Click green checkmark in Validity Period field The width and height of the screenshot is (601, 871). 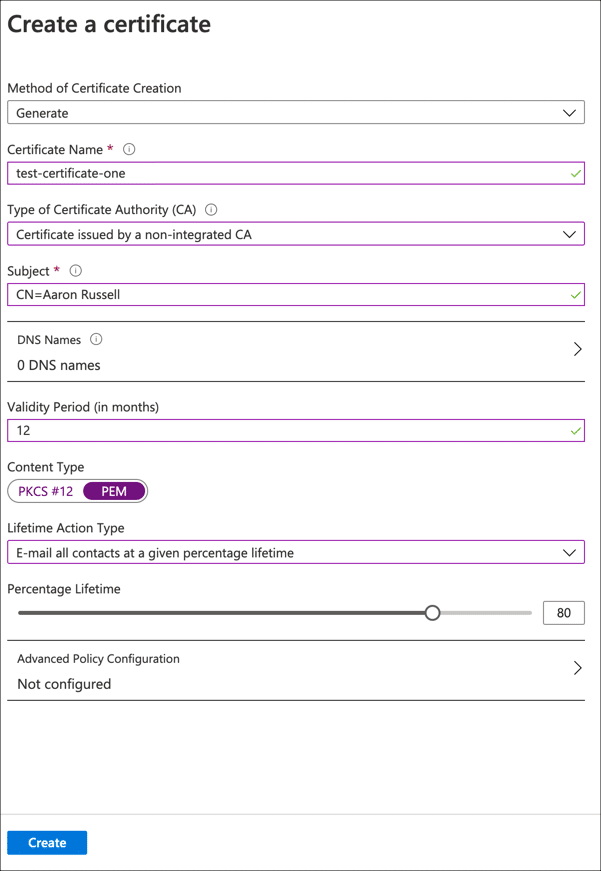coord(576,432)
